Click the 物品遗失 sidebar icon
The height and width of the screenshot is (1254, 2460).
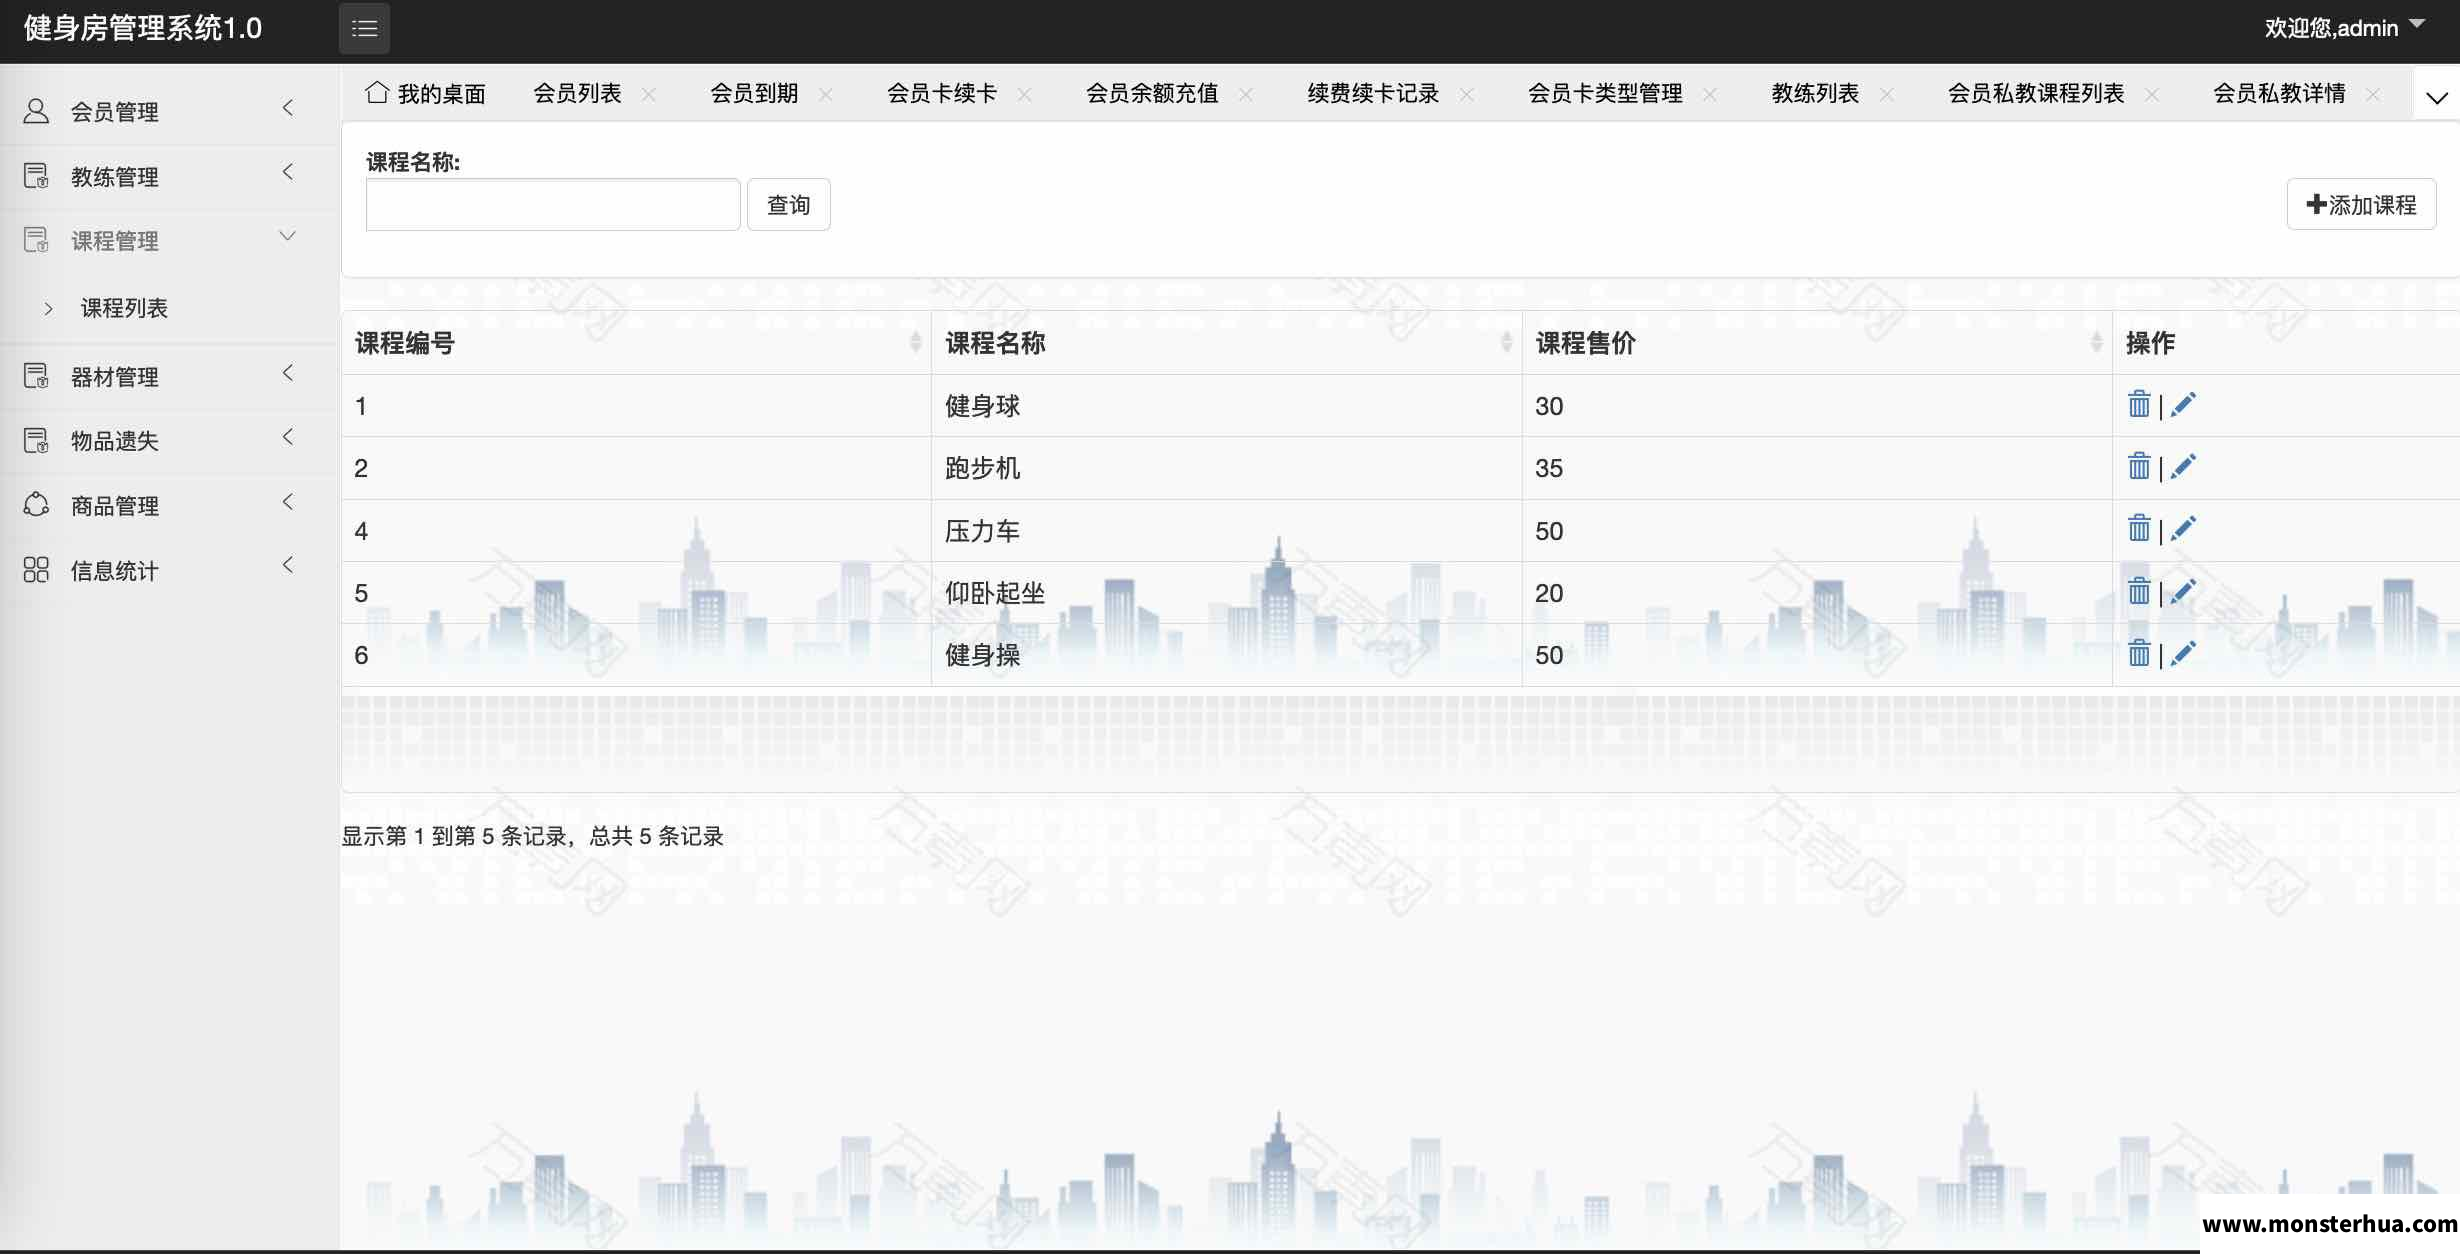tap(36, 441)
